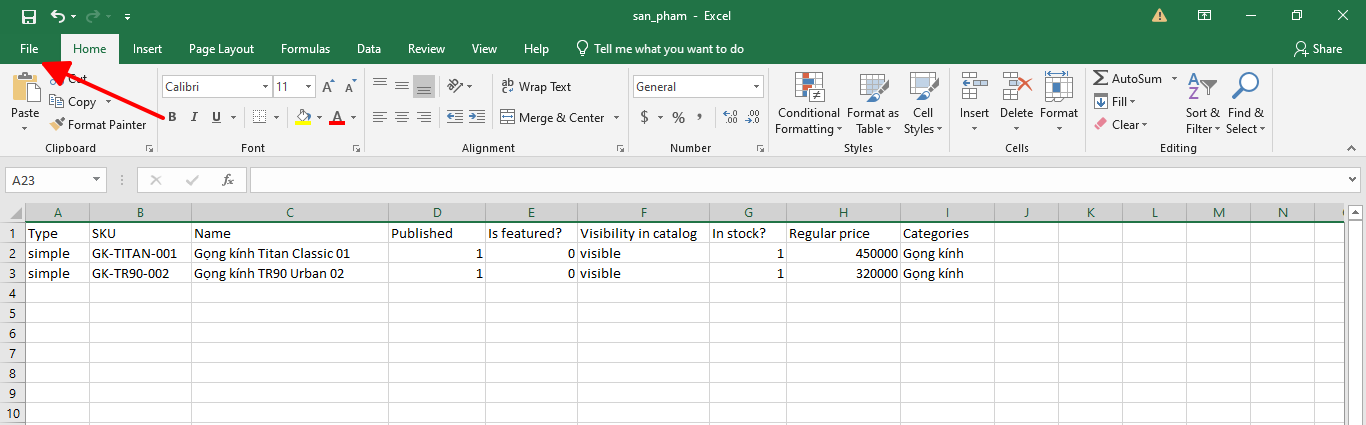Viewport: 1366px width, 425px height.
Task: Click the Save icon in quick access toolbar
Action: click(x=29, y=16)
